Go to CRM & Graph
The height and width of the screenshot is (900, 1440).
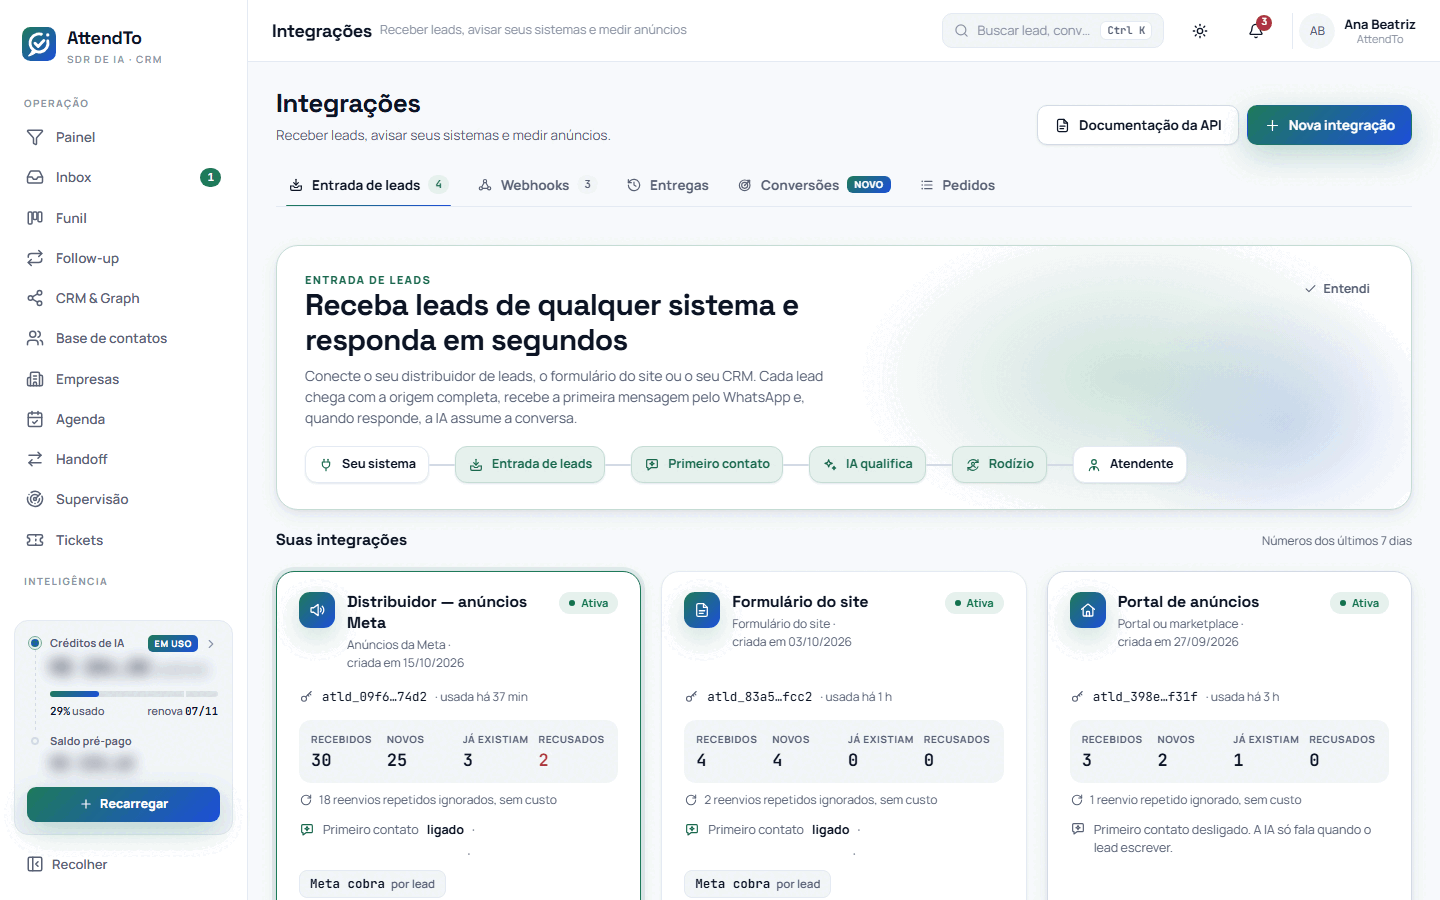pyautogui.click(x=124, y=298)
